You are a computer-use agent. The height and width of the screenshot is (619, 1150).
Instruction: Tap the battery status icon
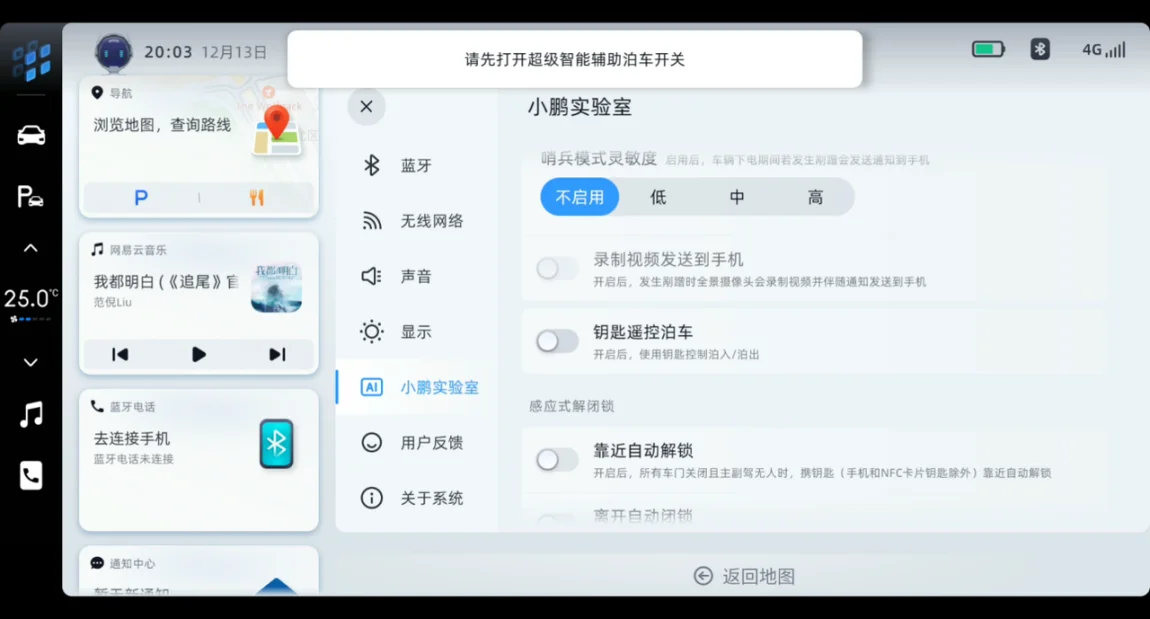[x=988, y=50]
